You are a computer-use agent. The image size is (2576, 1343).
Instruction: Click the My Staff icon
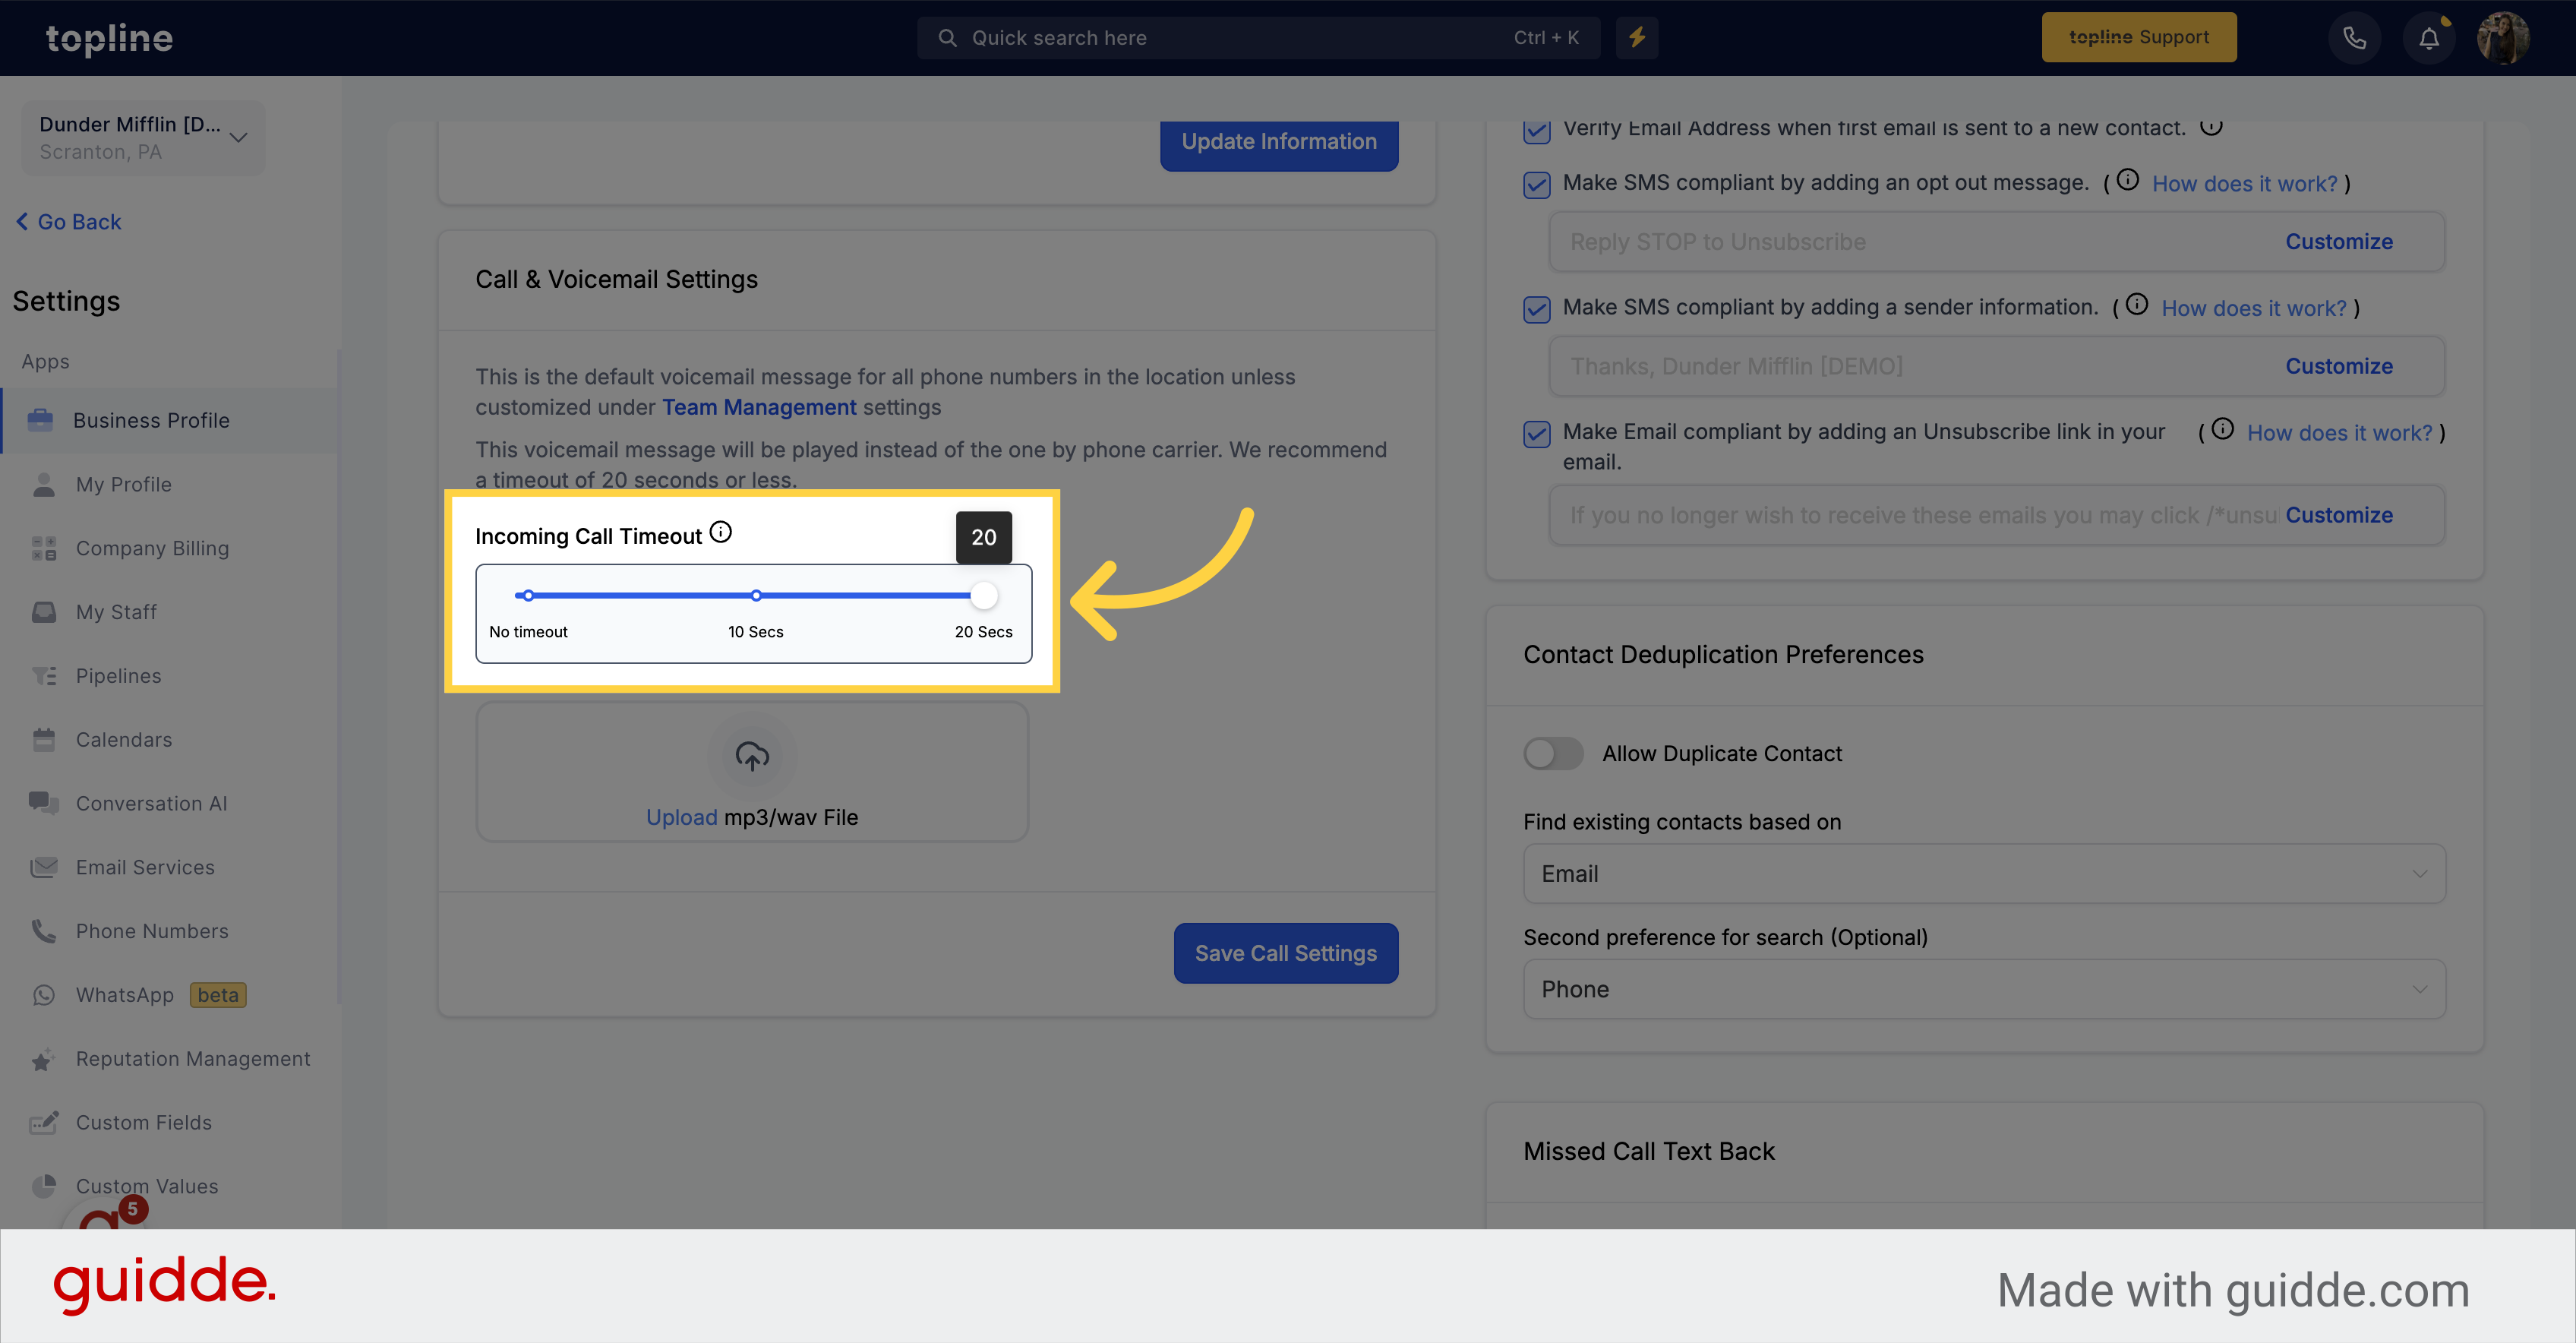pos(44,612)
